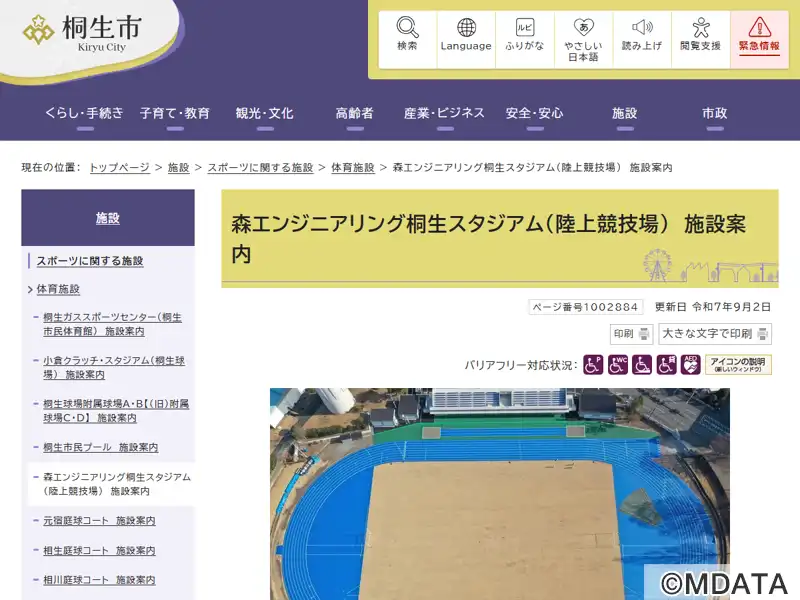The width and height of the screenshot is (800, 600).
Task: Expand the 安全・安心 navigation menu
Action: (534, 113)
